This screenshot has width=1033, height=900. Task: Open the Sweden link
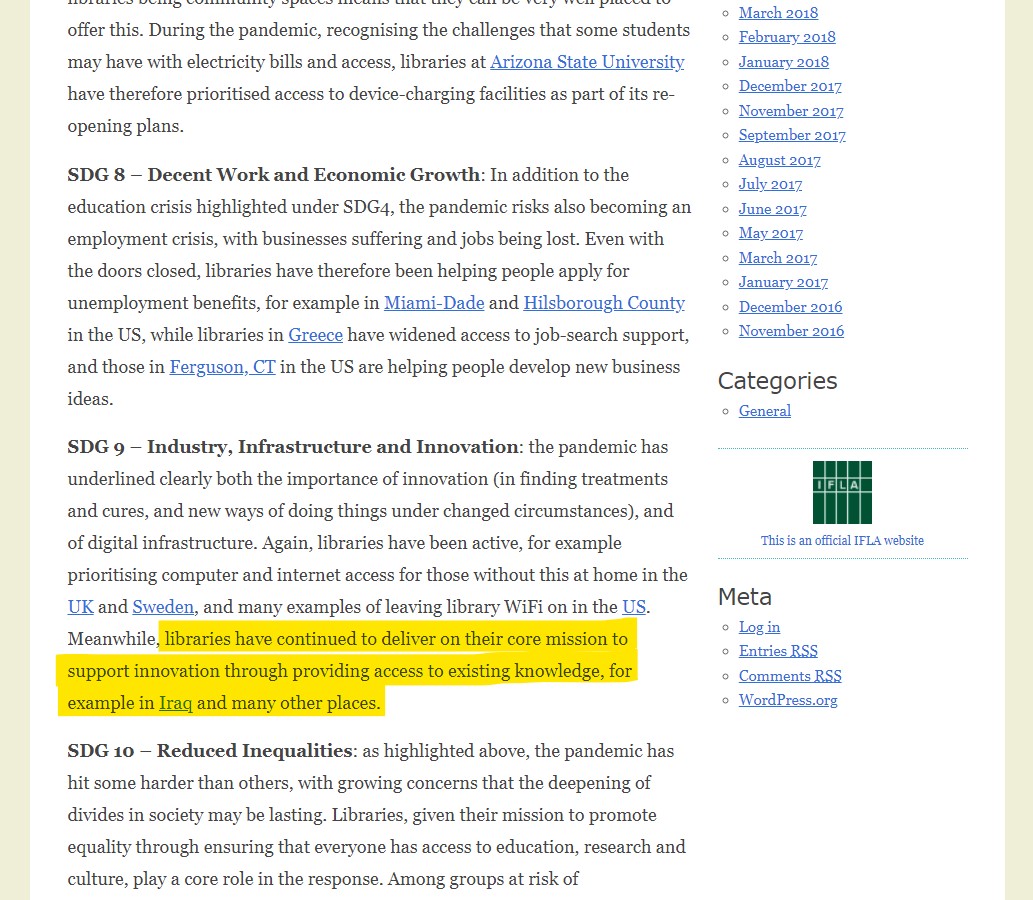click(163, 607)
